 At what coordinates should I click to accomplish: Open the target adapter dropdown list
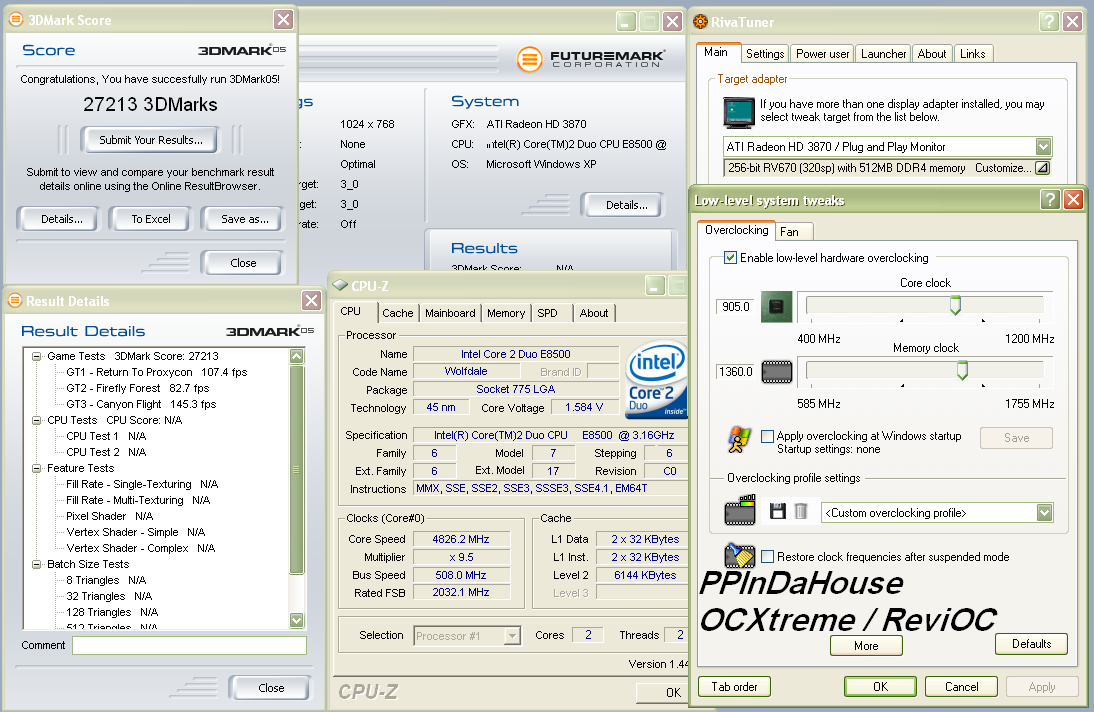[1043, 147]
